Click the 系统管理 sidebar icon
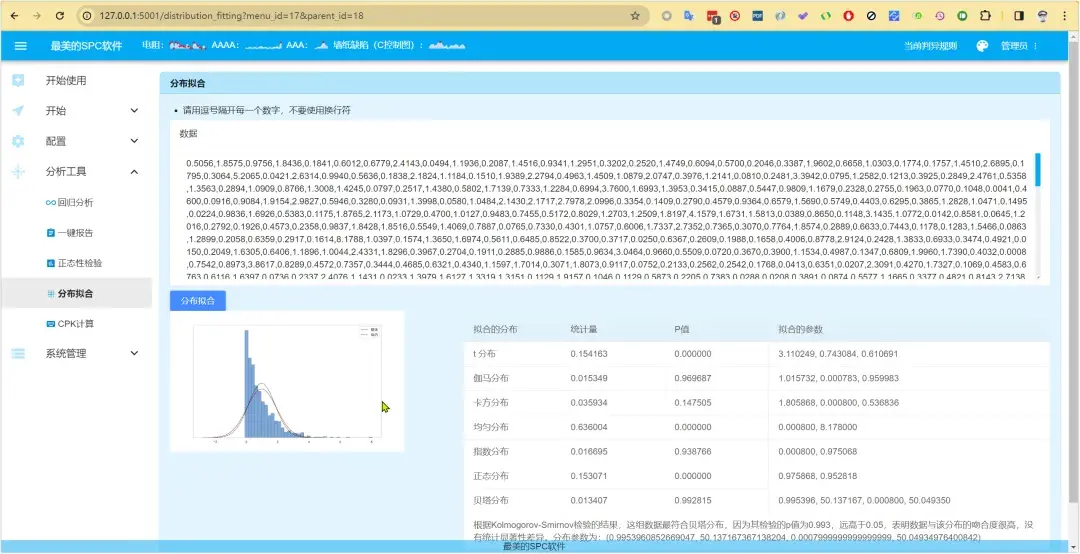 pyautogui.click(x=18, y=353)
